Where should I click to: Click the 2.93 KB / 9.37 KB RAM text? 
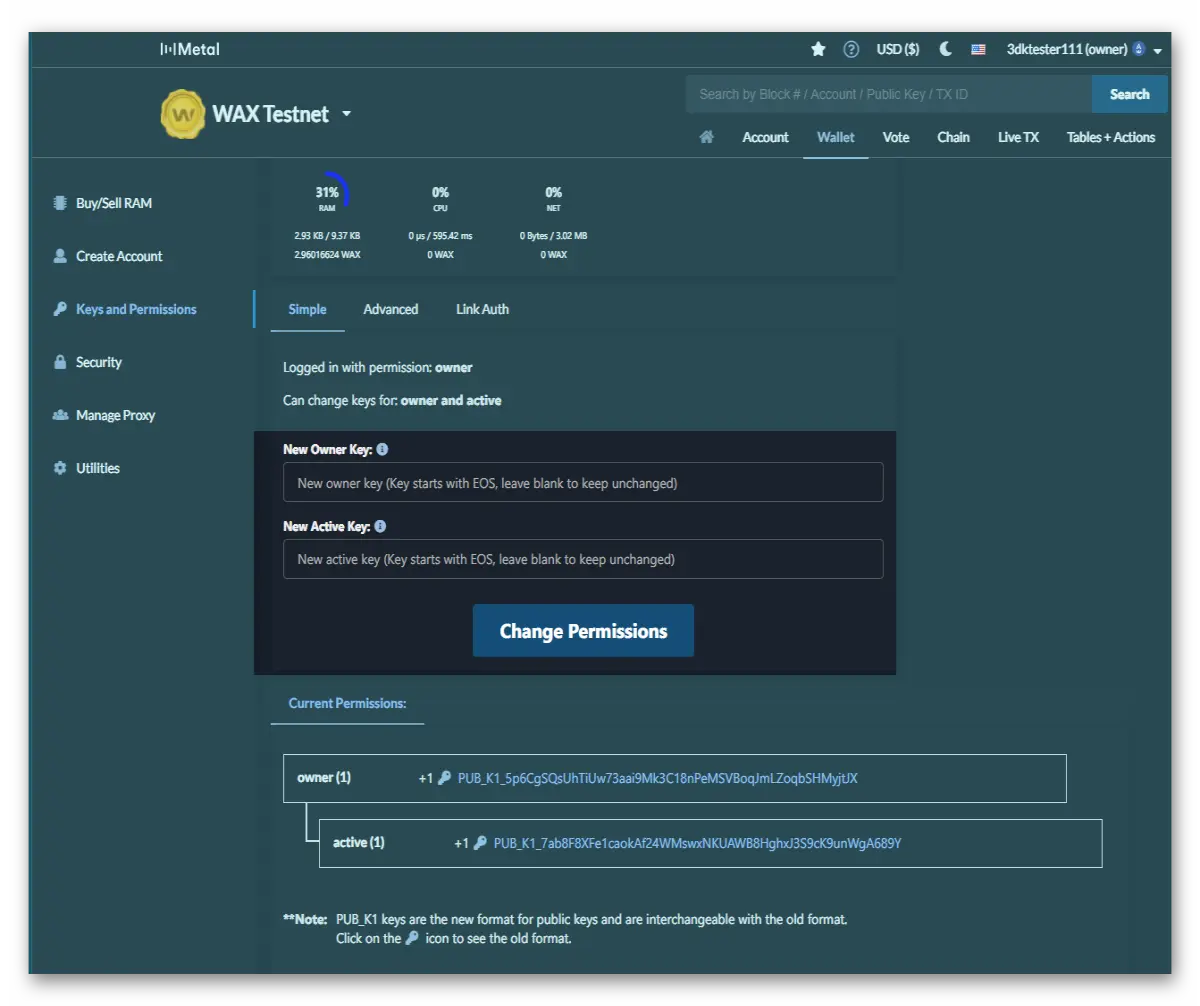tap(327, 236)
